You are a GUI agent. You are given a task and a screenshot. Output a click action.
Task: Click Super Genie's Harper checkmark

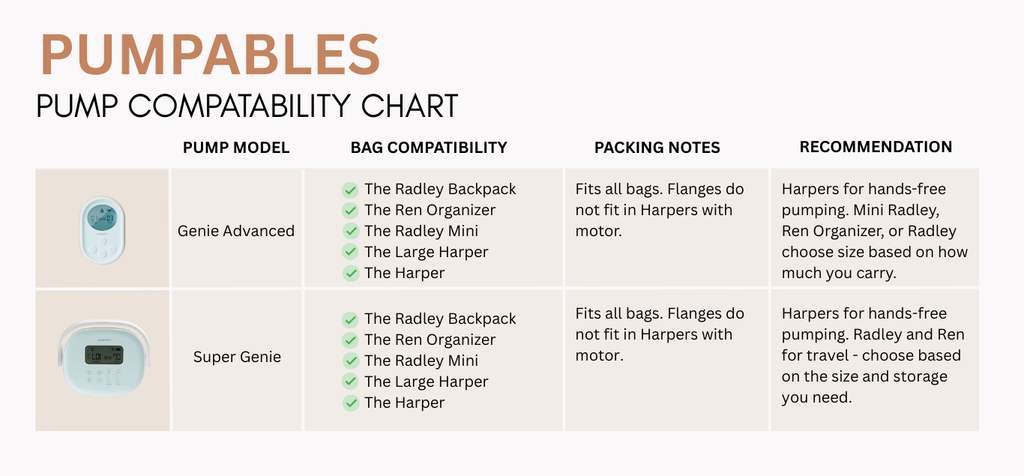point(351,404)
